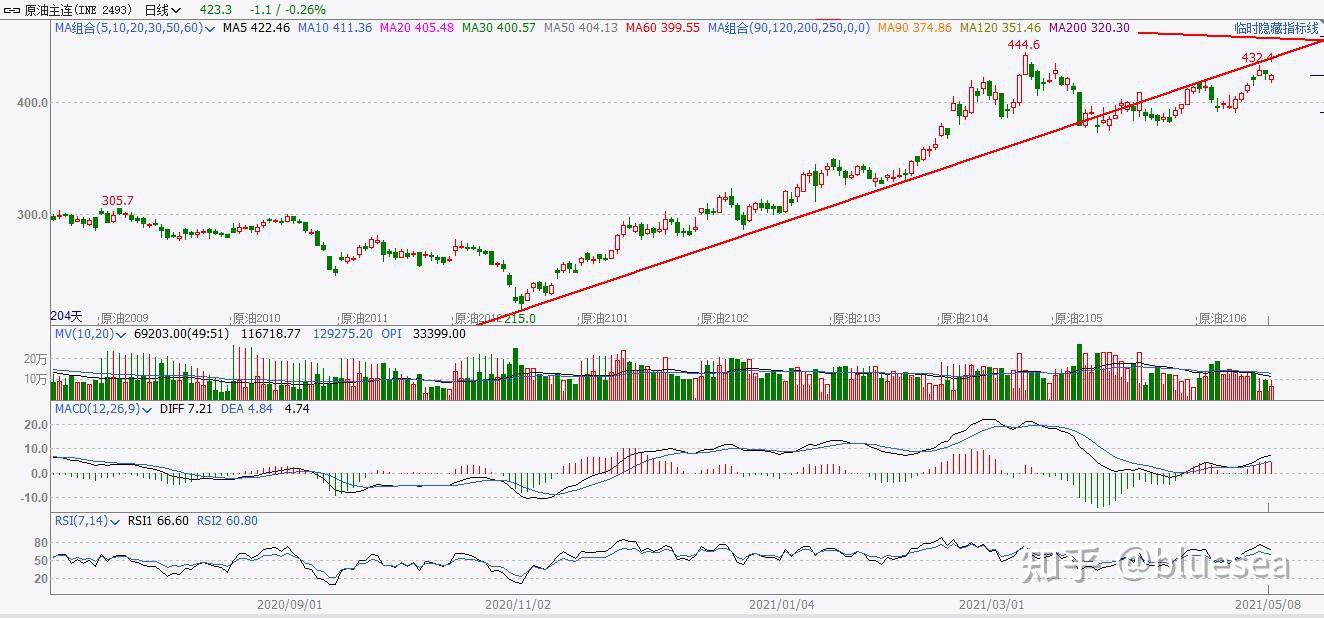Click the RSI2 60.80 value
Viewport: 1324px width, 618px height.
point(226,521)
